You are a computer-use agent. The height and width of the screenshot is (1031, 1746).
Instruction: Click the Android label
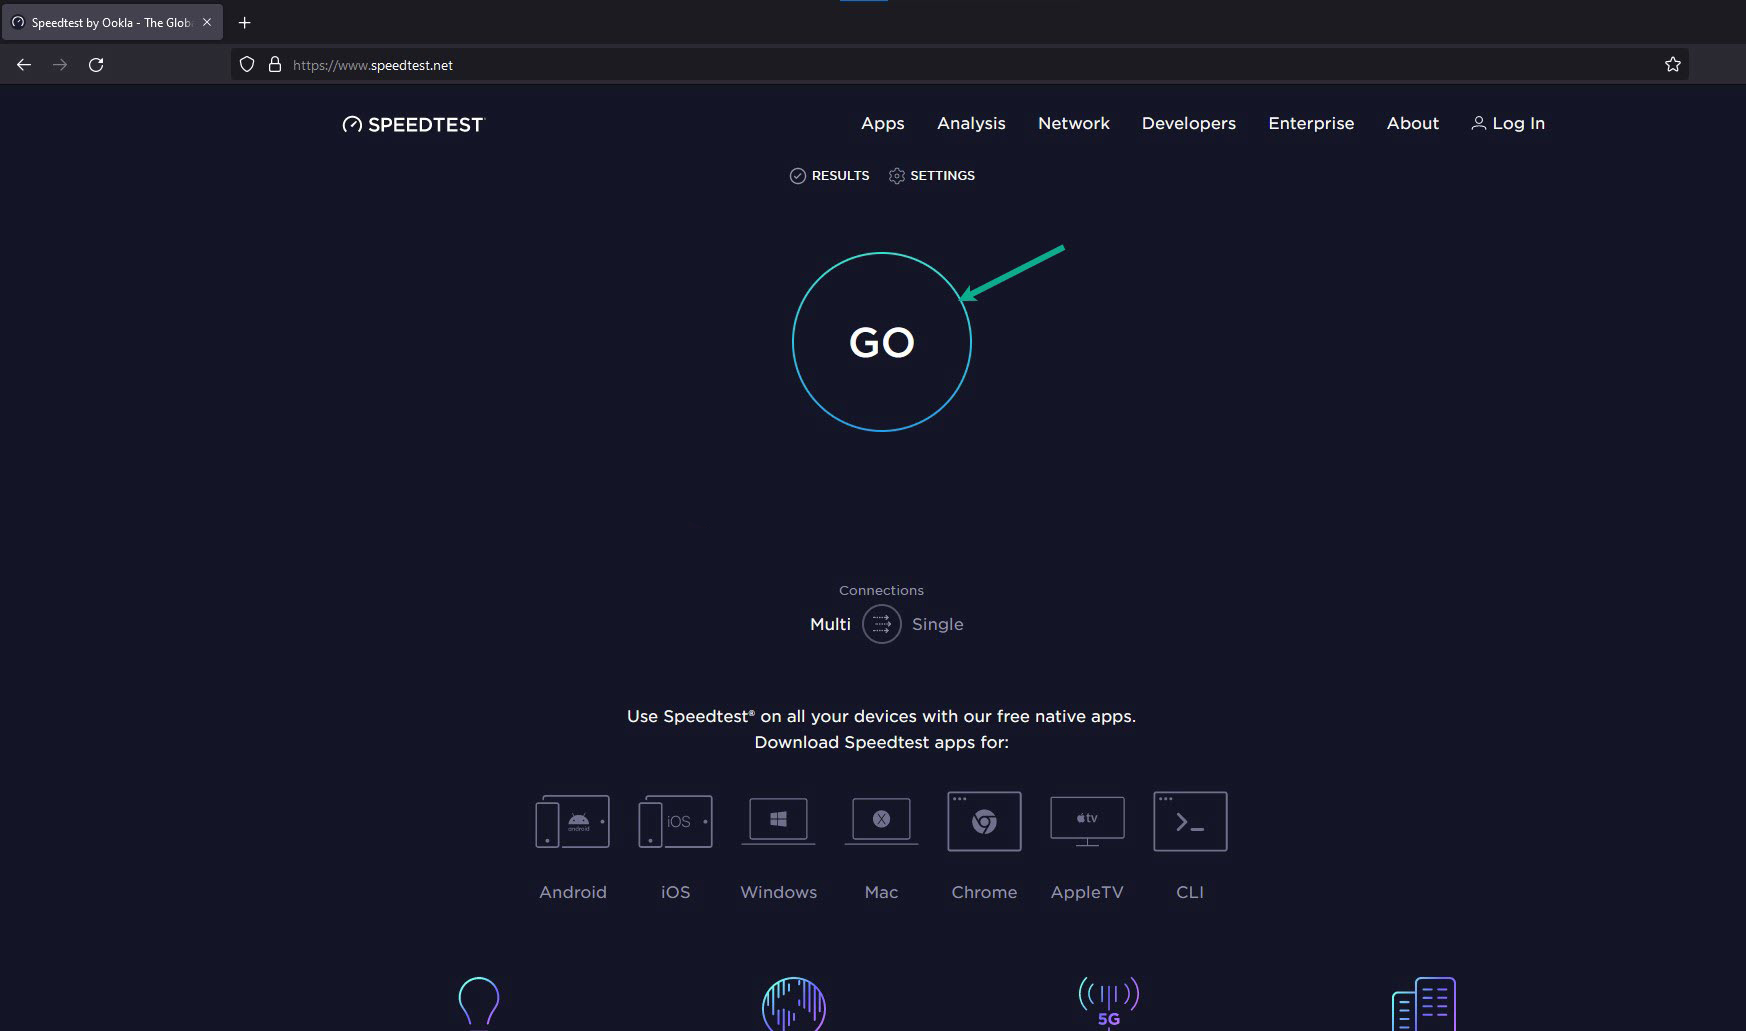(x=572, y=892)
